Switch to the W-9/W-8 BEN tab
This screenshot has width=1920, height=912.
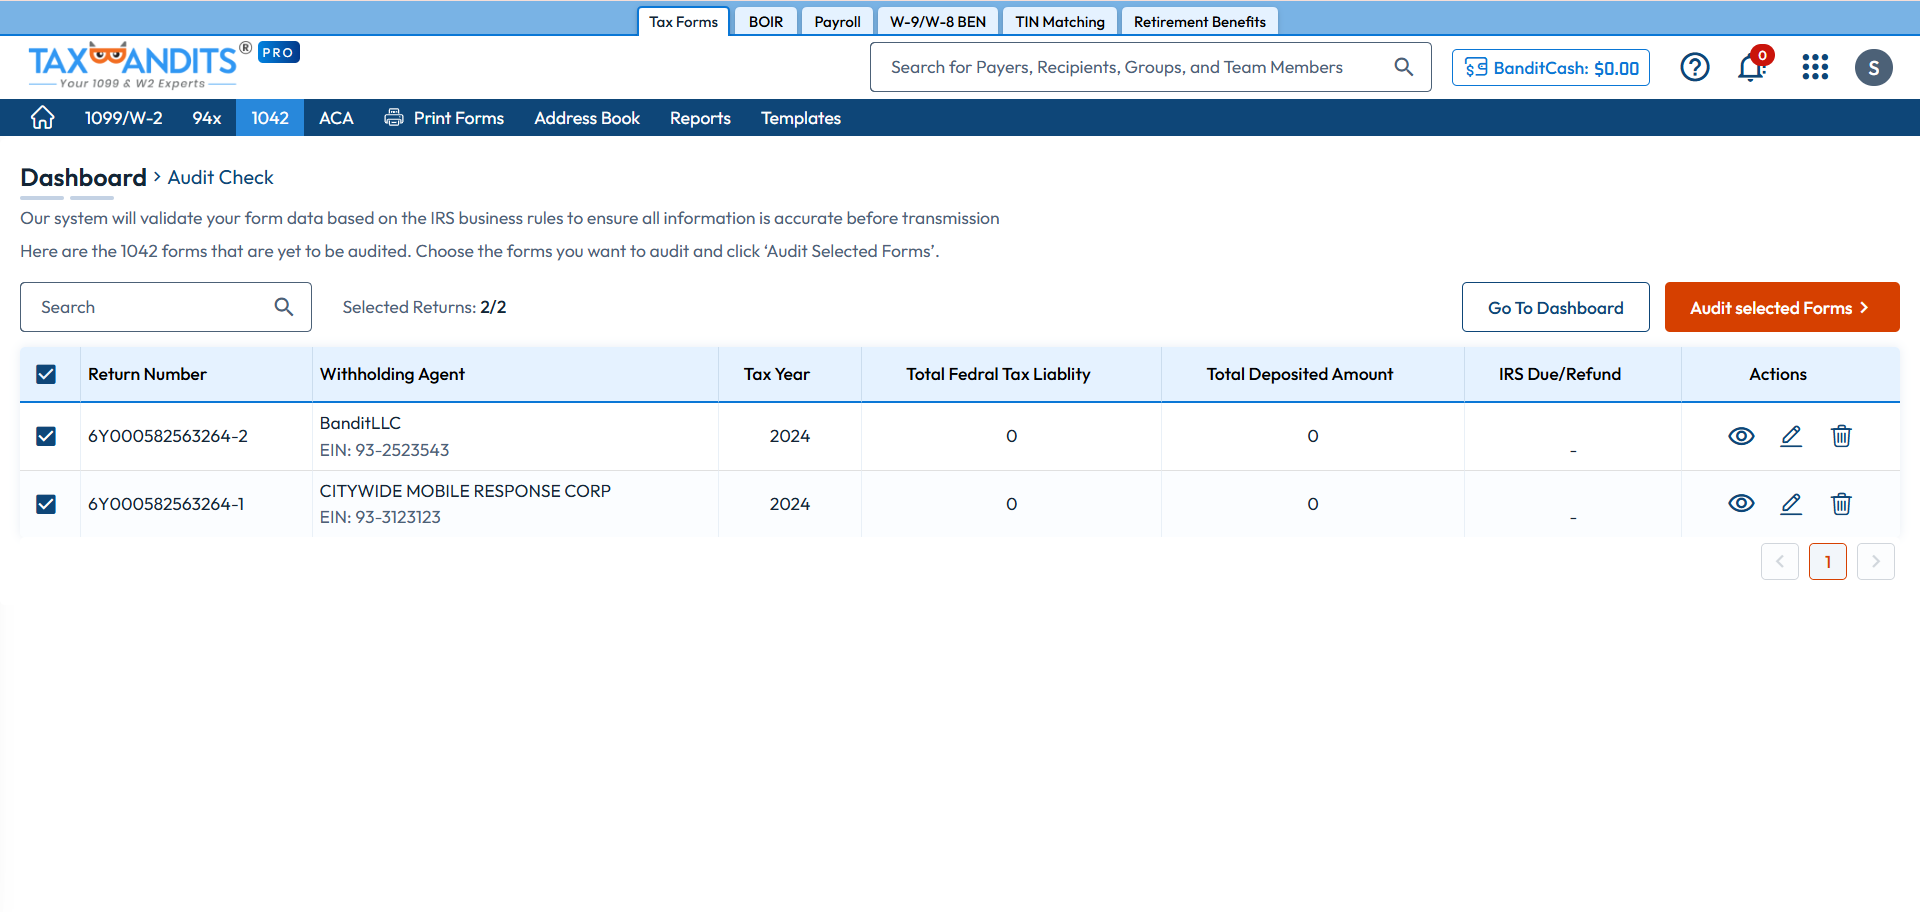point(938,21)
